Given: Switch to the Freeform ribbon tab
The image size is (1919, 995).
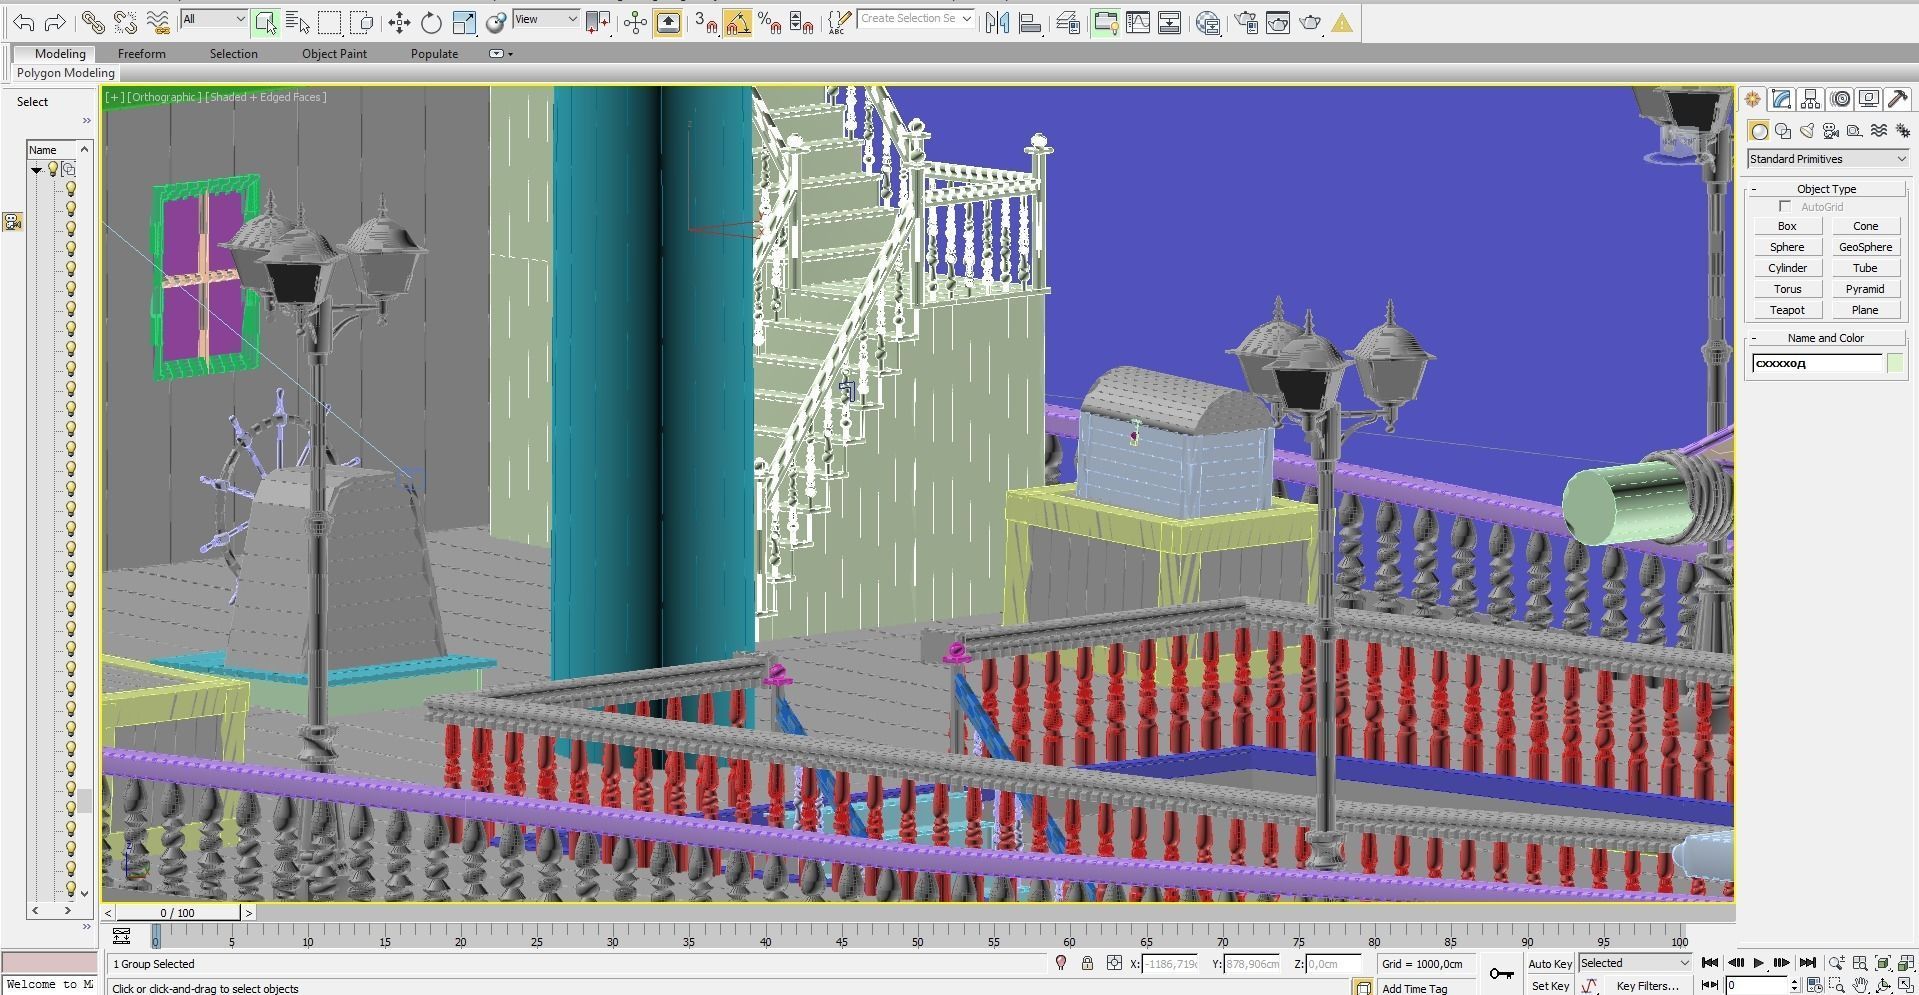Looking at the screenshot, I should coord(142,54).
